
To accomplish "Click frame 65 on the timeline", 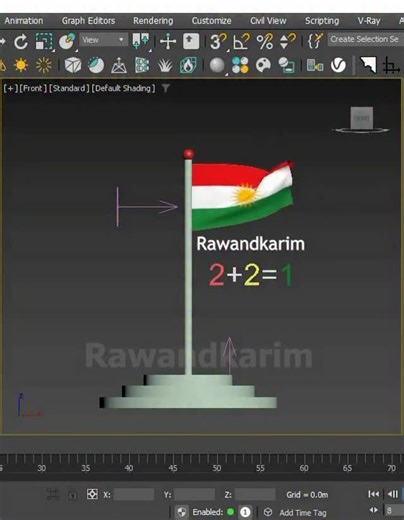I will point(347,468).
